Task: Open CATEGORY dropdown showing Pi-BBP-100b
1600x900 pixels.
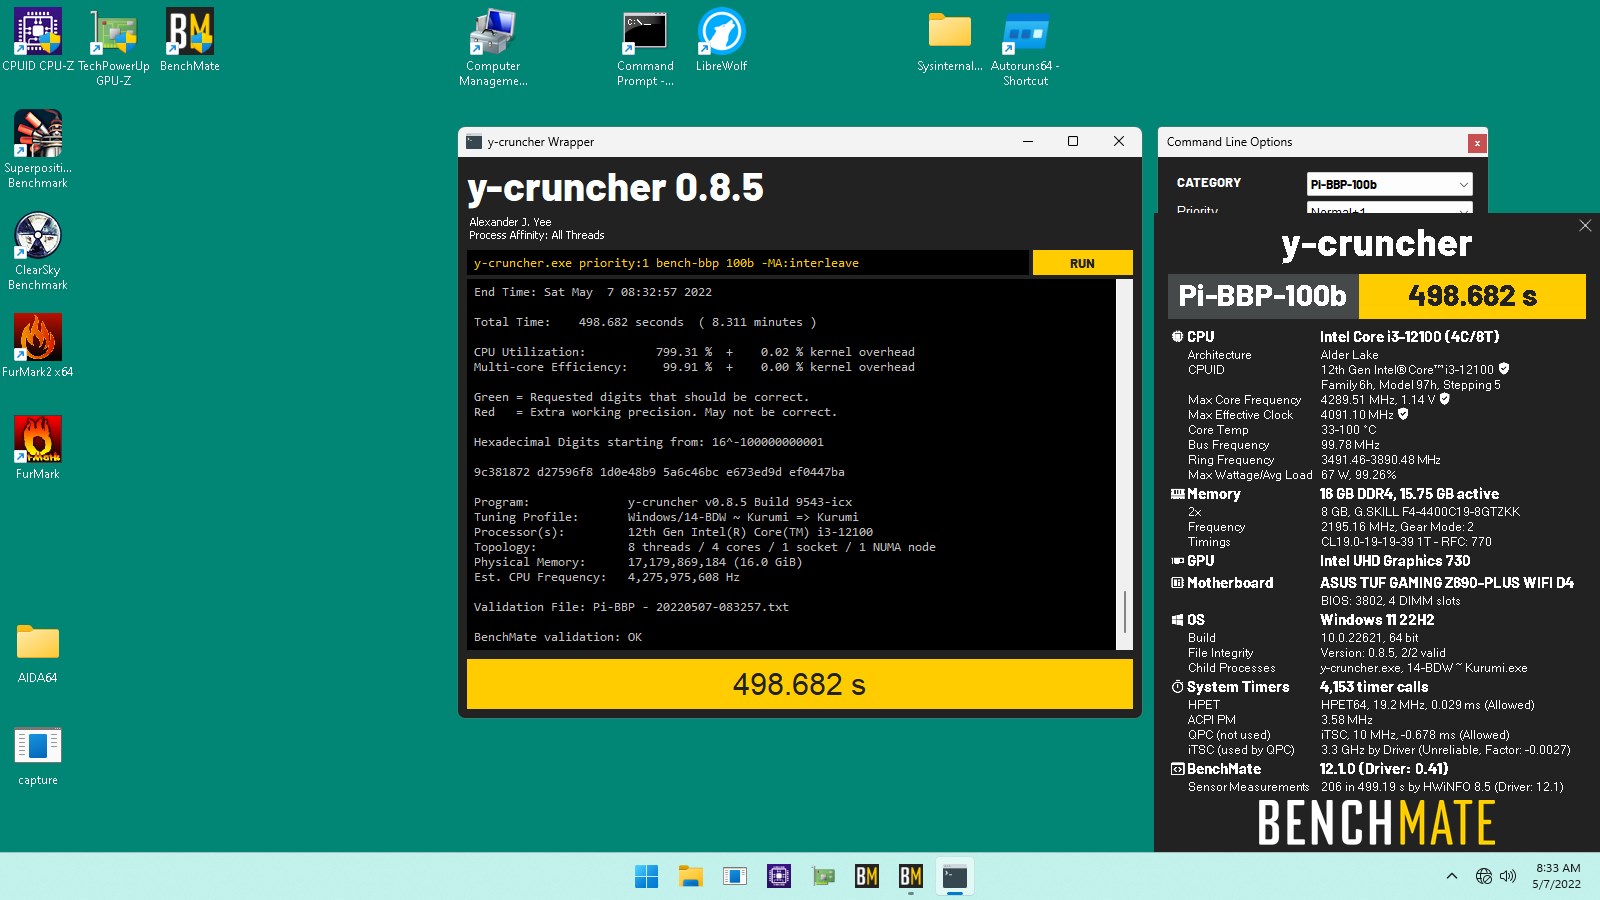Action: [x=1389, y=184]
